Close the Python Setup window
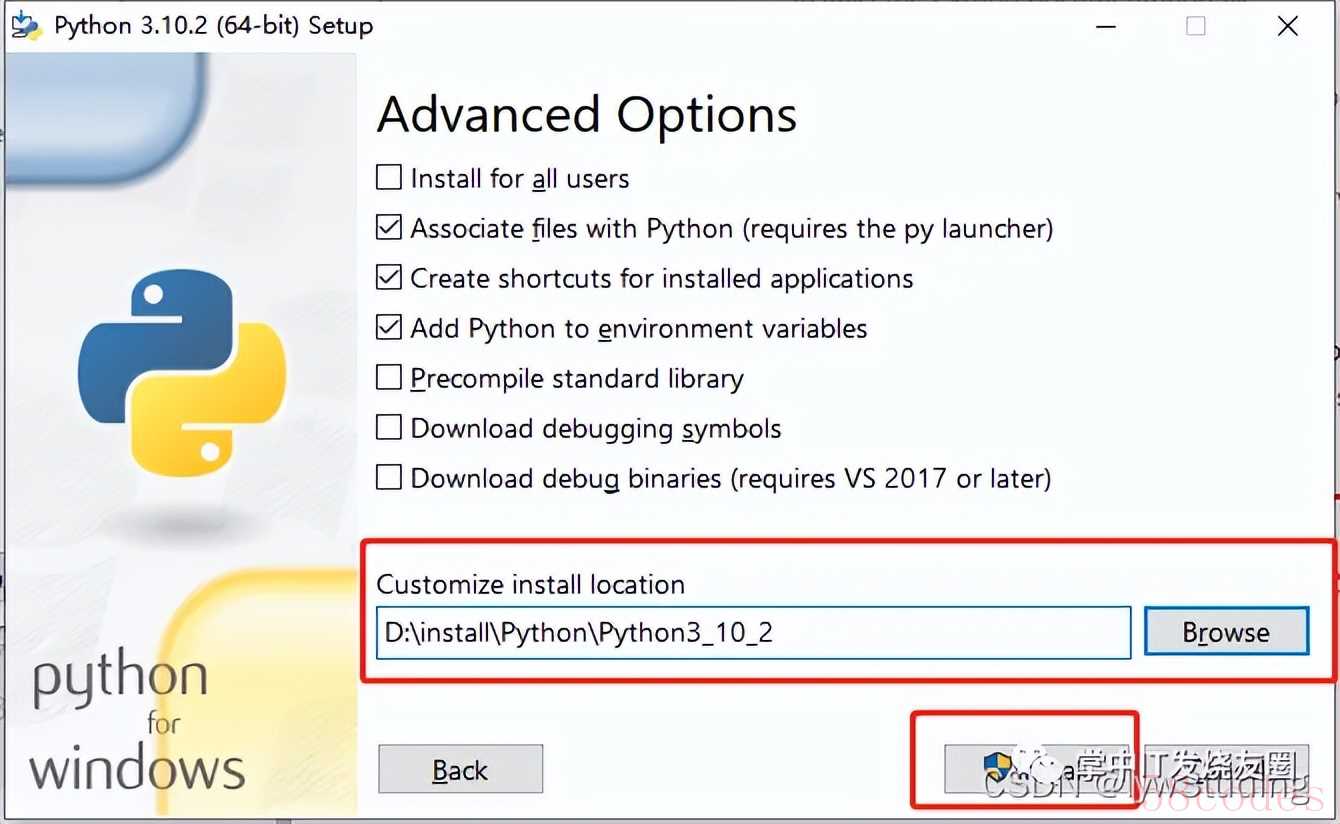The width and height of the screenshot is (1340, 824). click(x=1288, y=26)
